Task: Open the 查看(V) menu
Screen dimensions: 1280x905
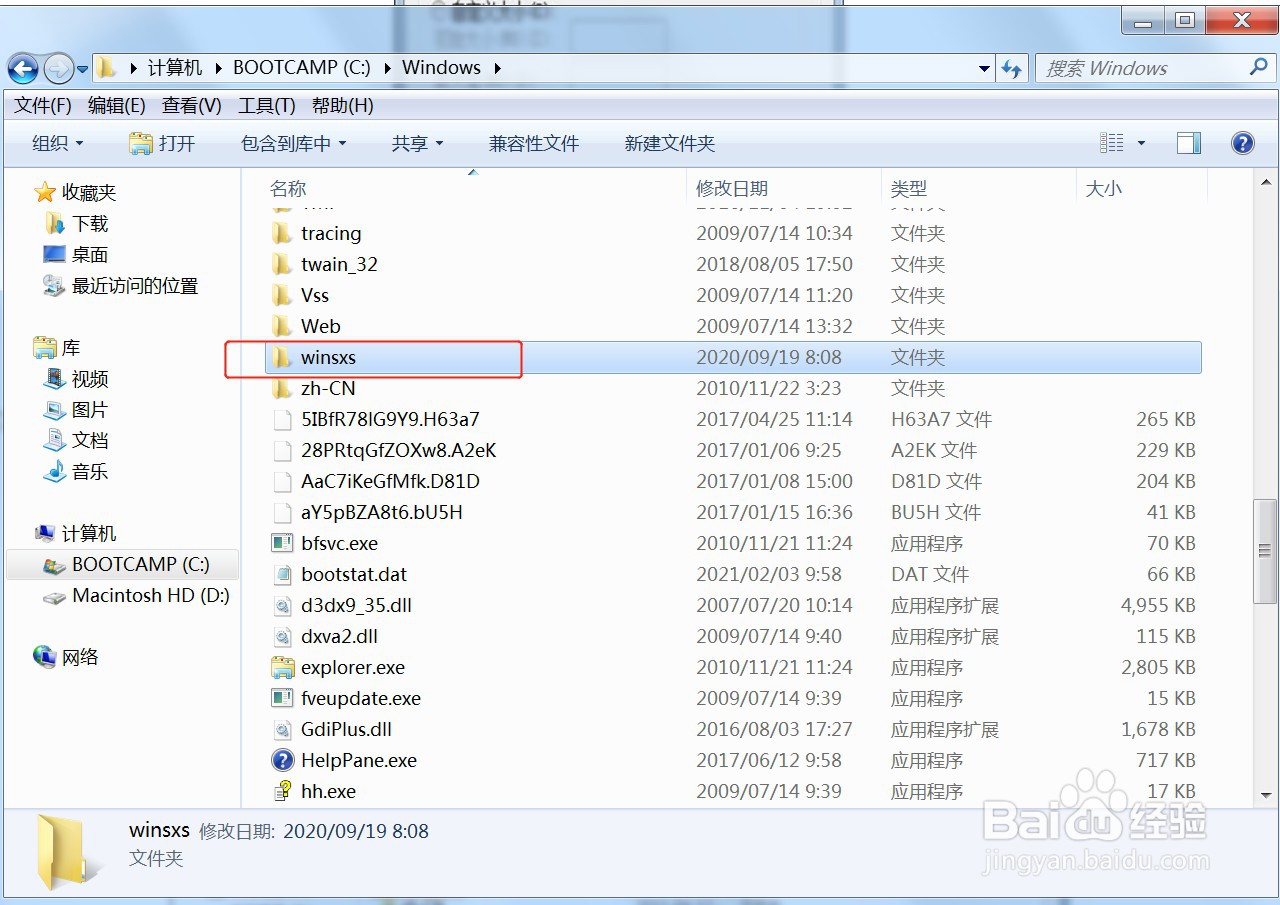Action: [190, 105]
